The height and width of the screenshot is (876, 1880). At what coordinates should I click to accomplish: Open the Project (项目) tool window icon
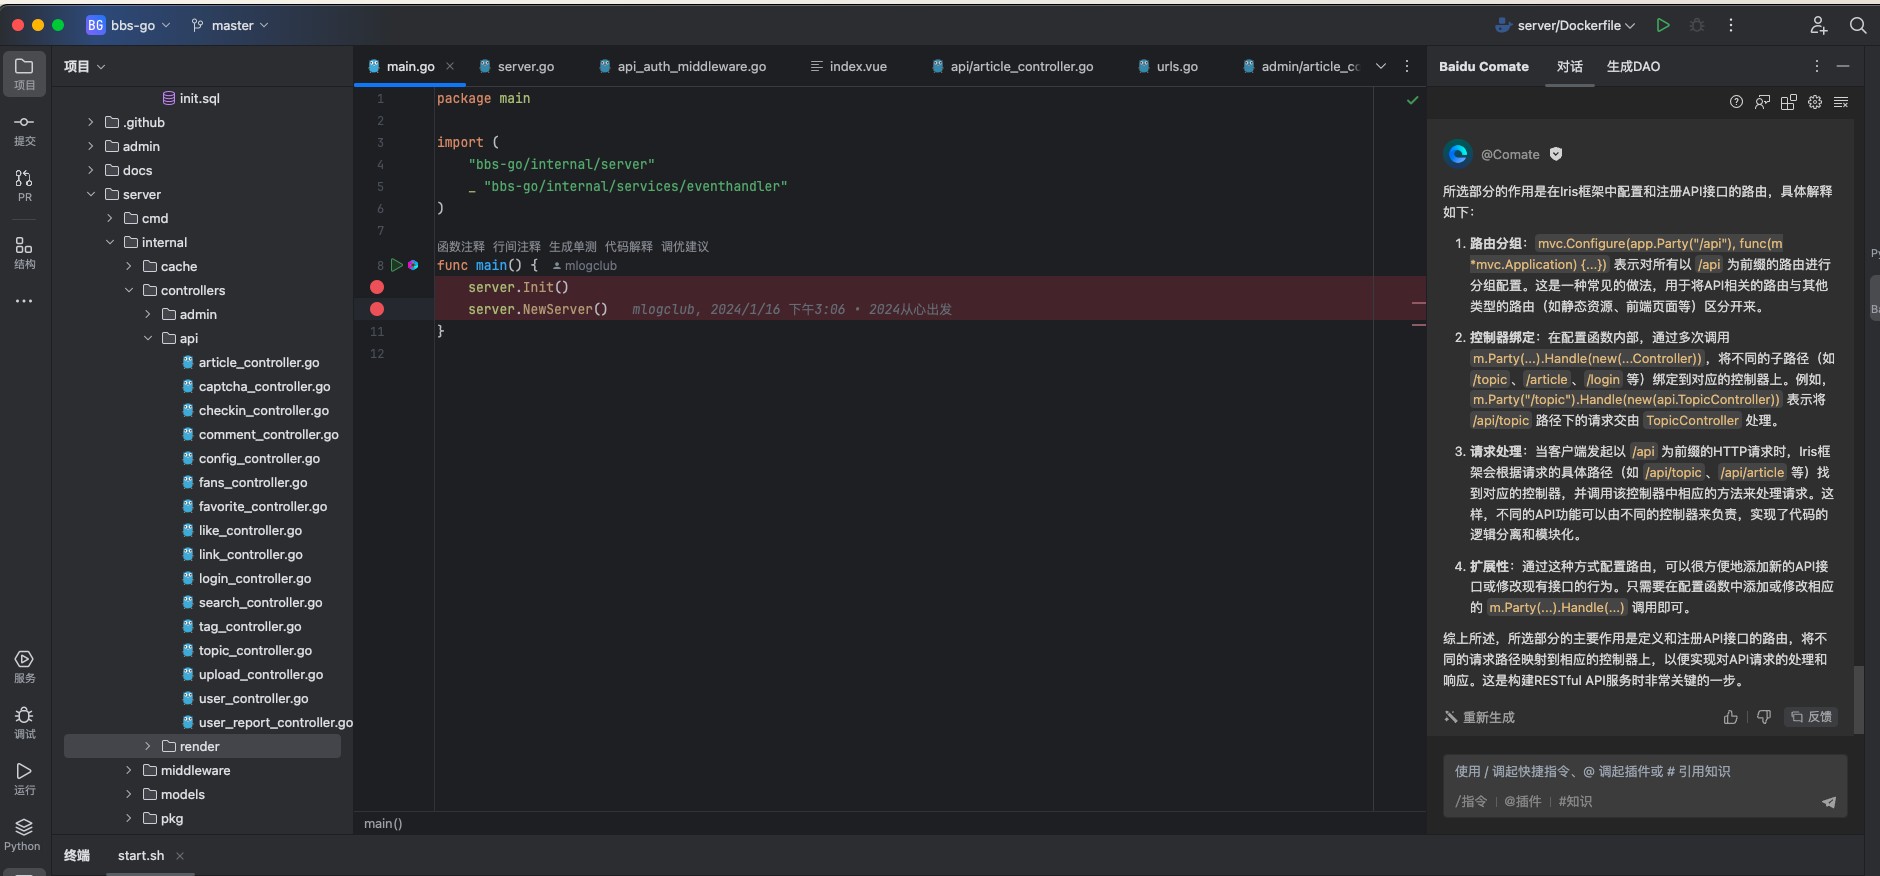click(x=24, y=73)
